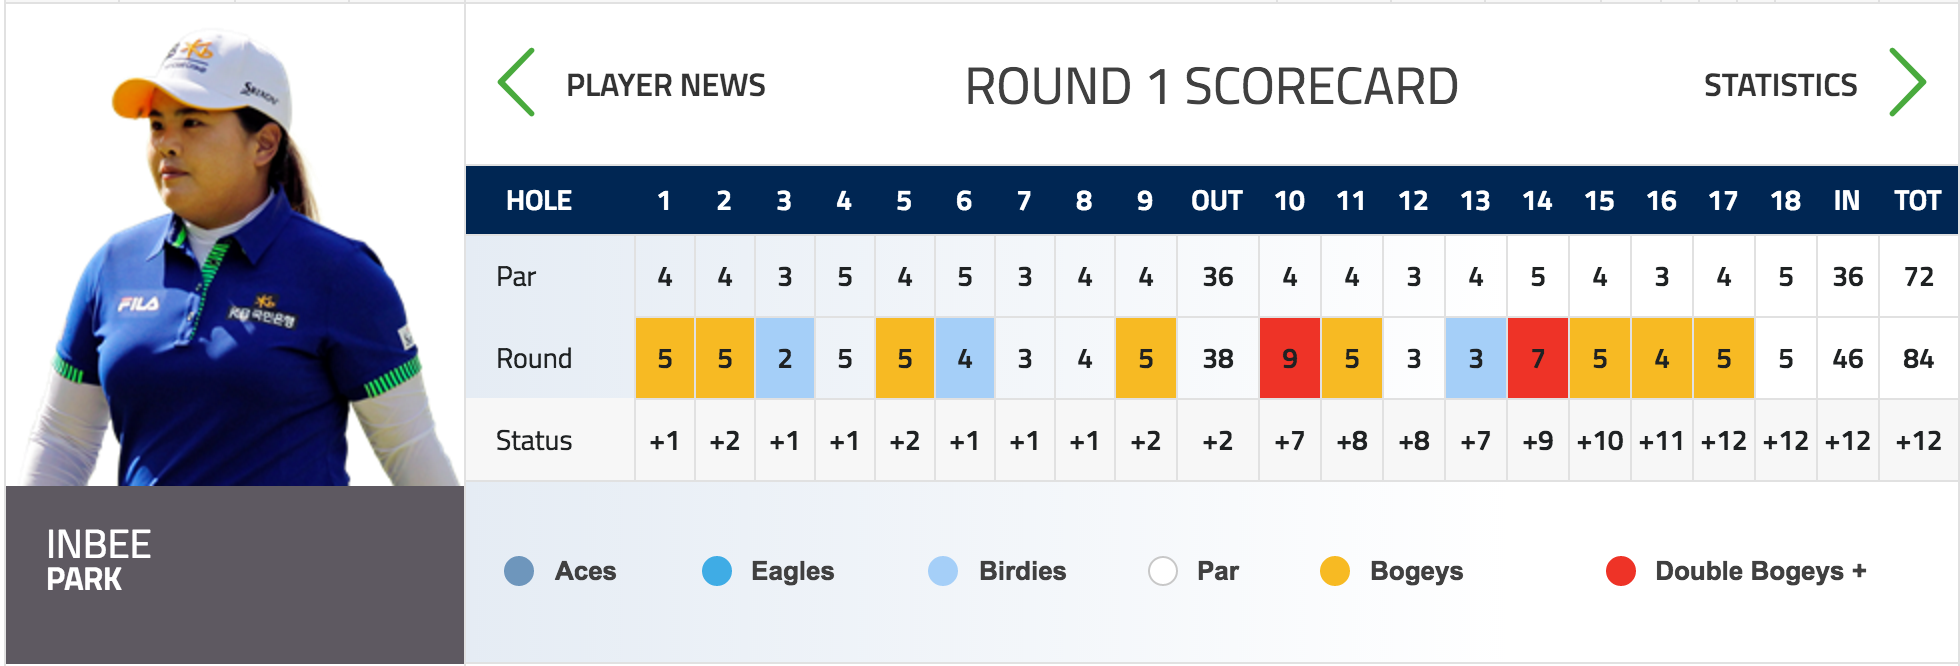Open the Player News section

pyautogui.click(x=666, y=85)
